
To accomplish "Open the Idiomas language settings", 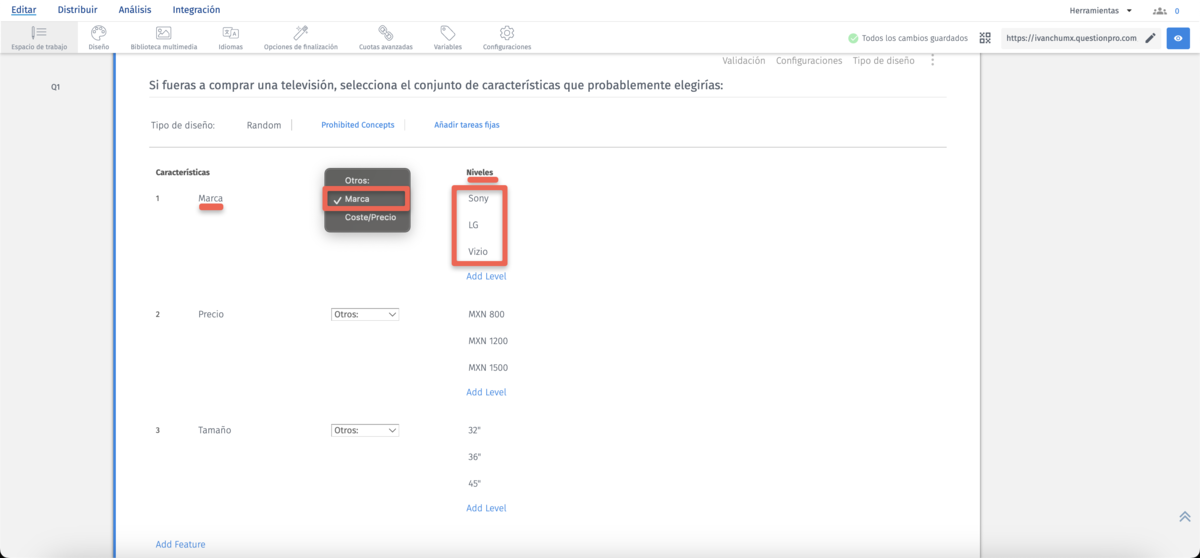I will (x=230, y=34).
